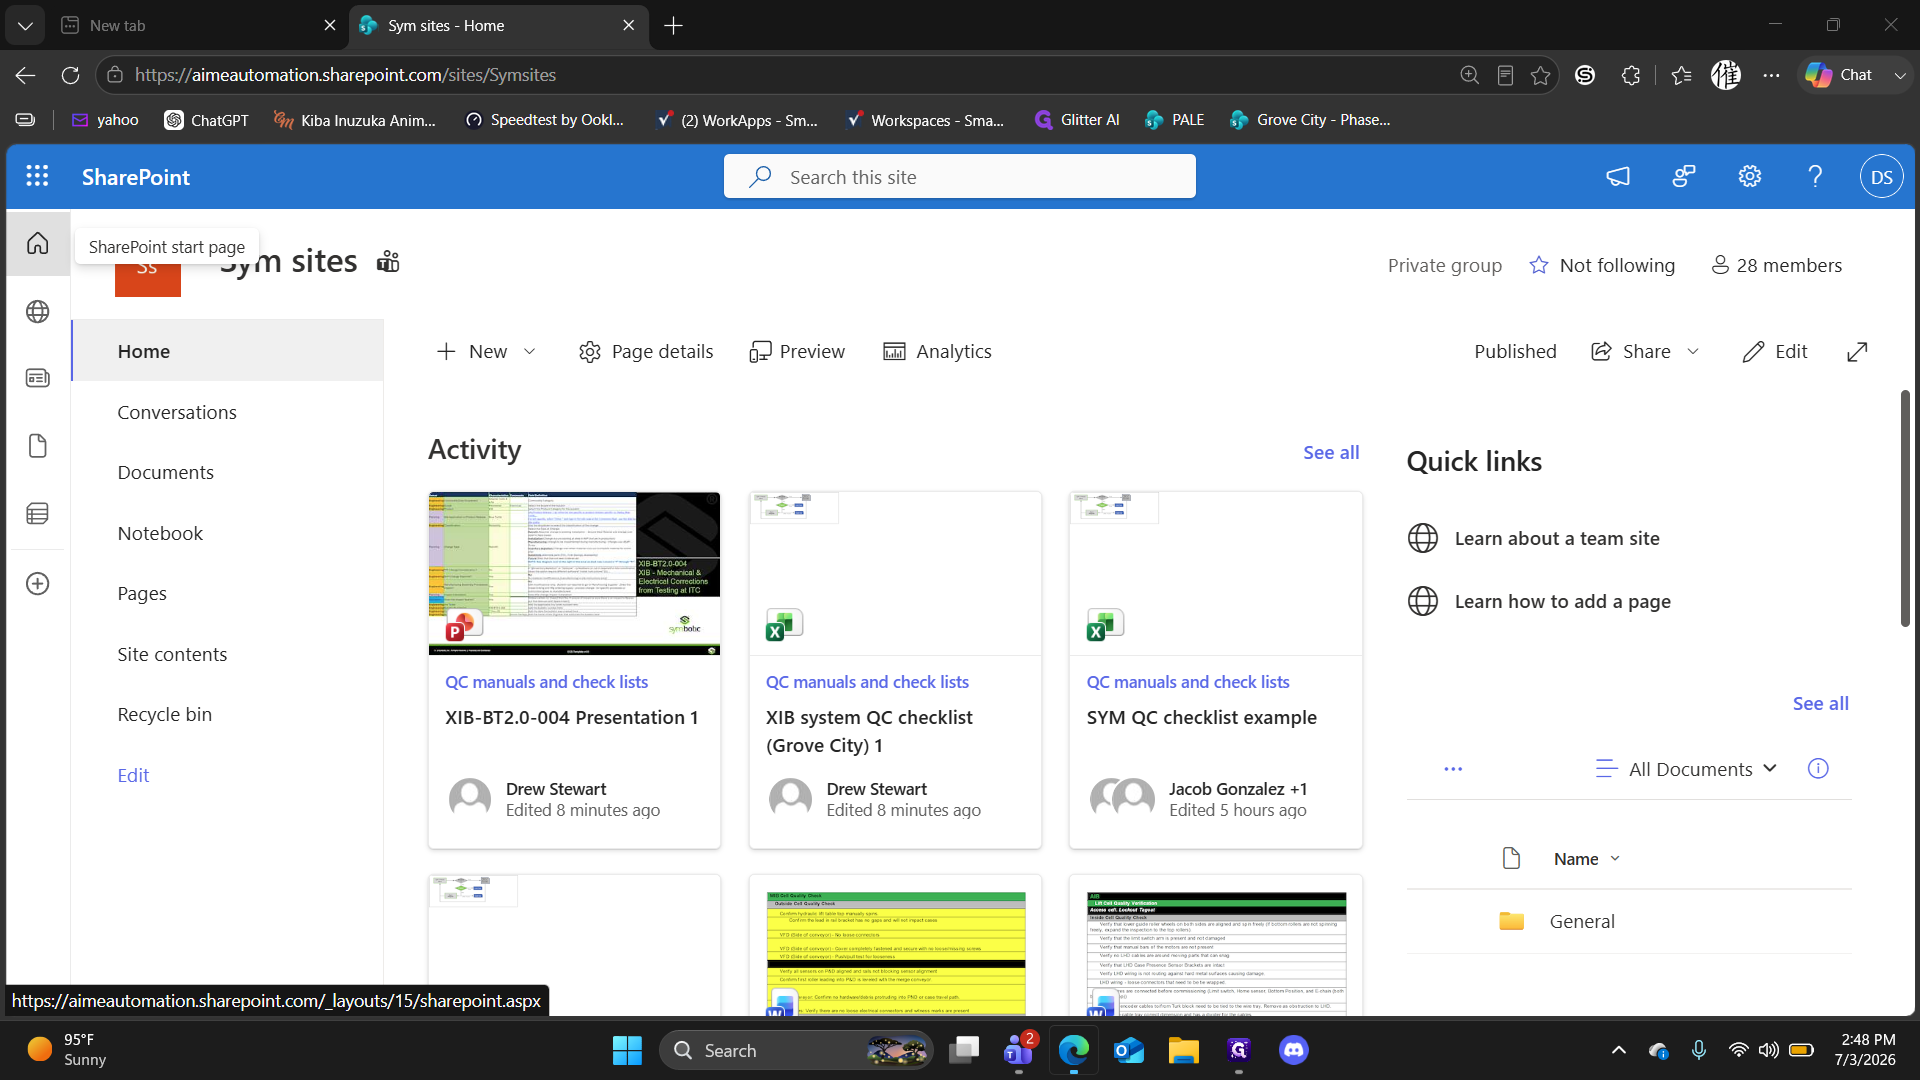
Task: Open the browser favorites list icon
Action: [1681, 75]
